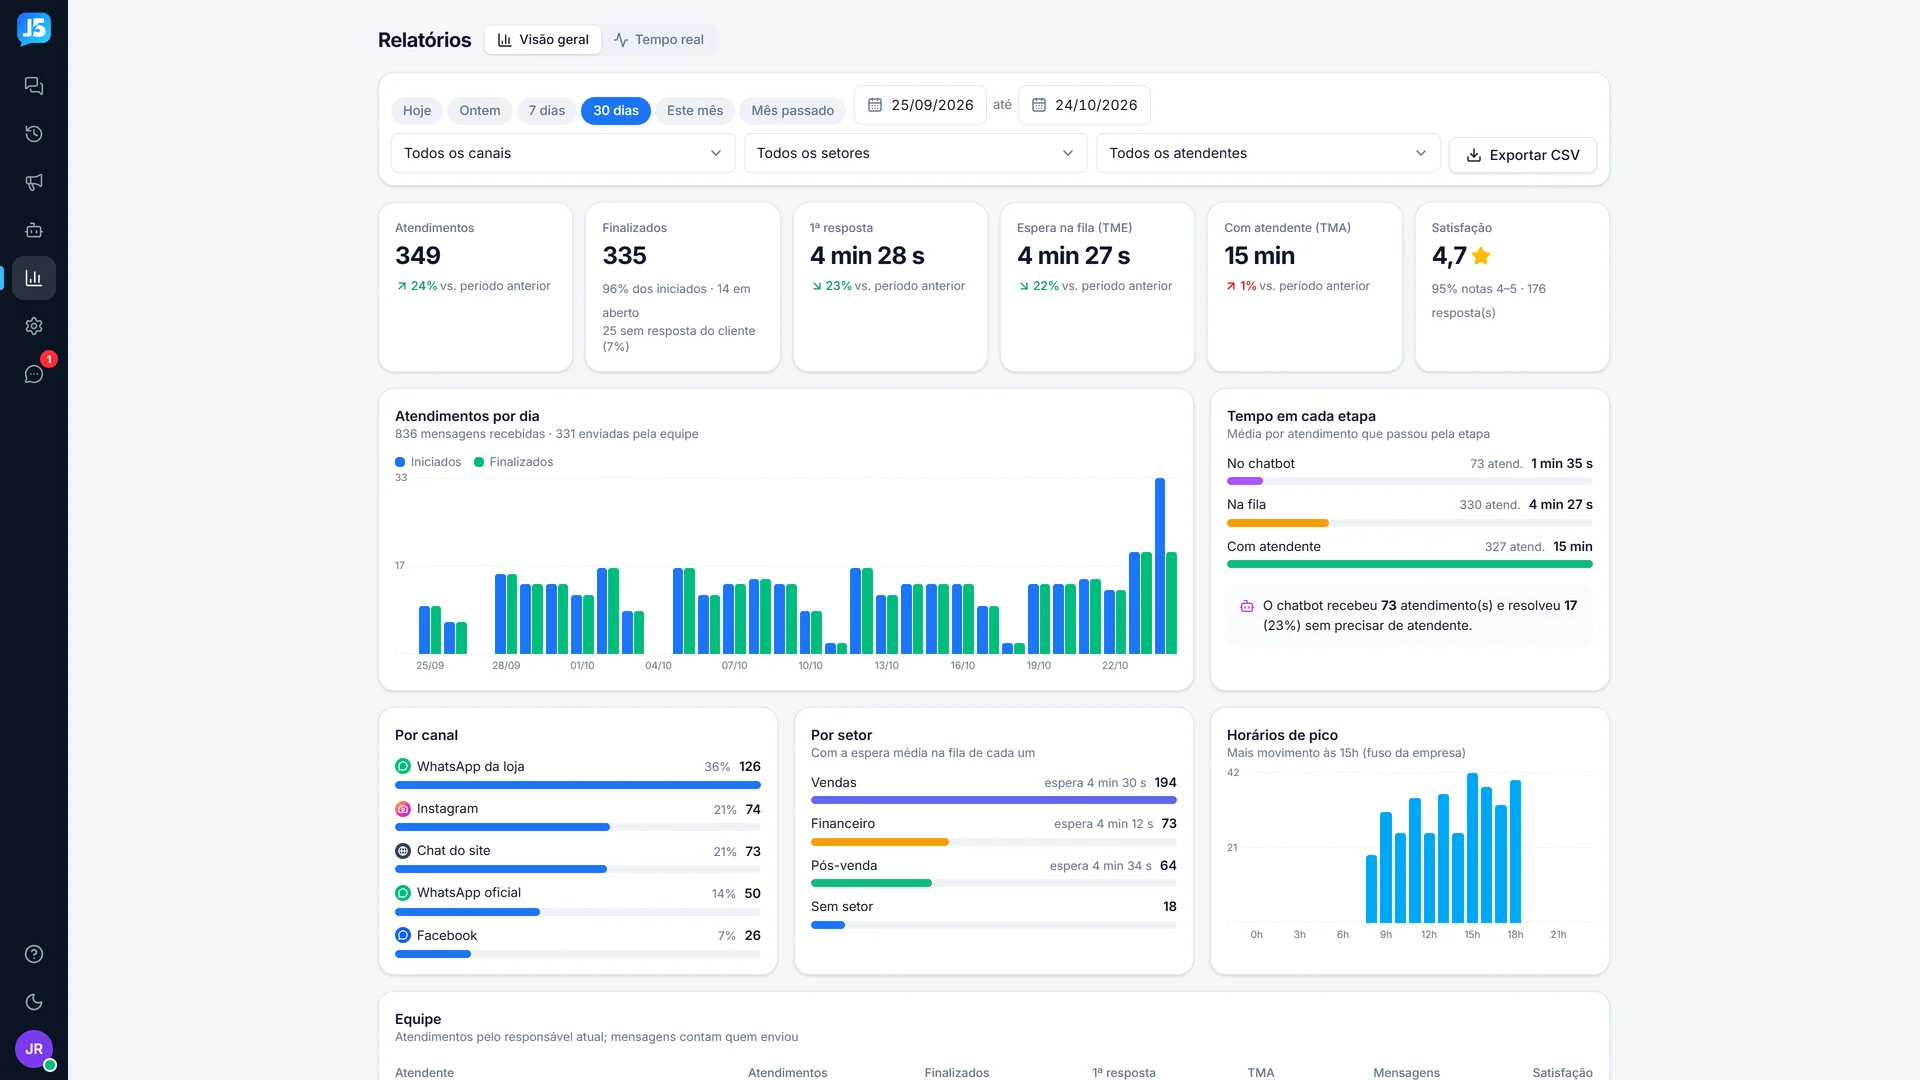Click the Pós-venda sector label
1920x1080 pixels.
[844, 866]
